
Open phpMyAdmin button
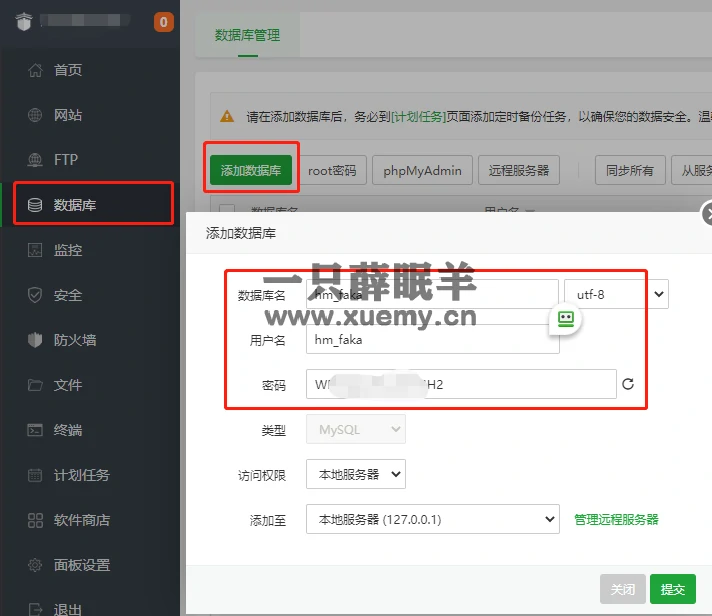point(422,170)
